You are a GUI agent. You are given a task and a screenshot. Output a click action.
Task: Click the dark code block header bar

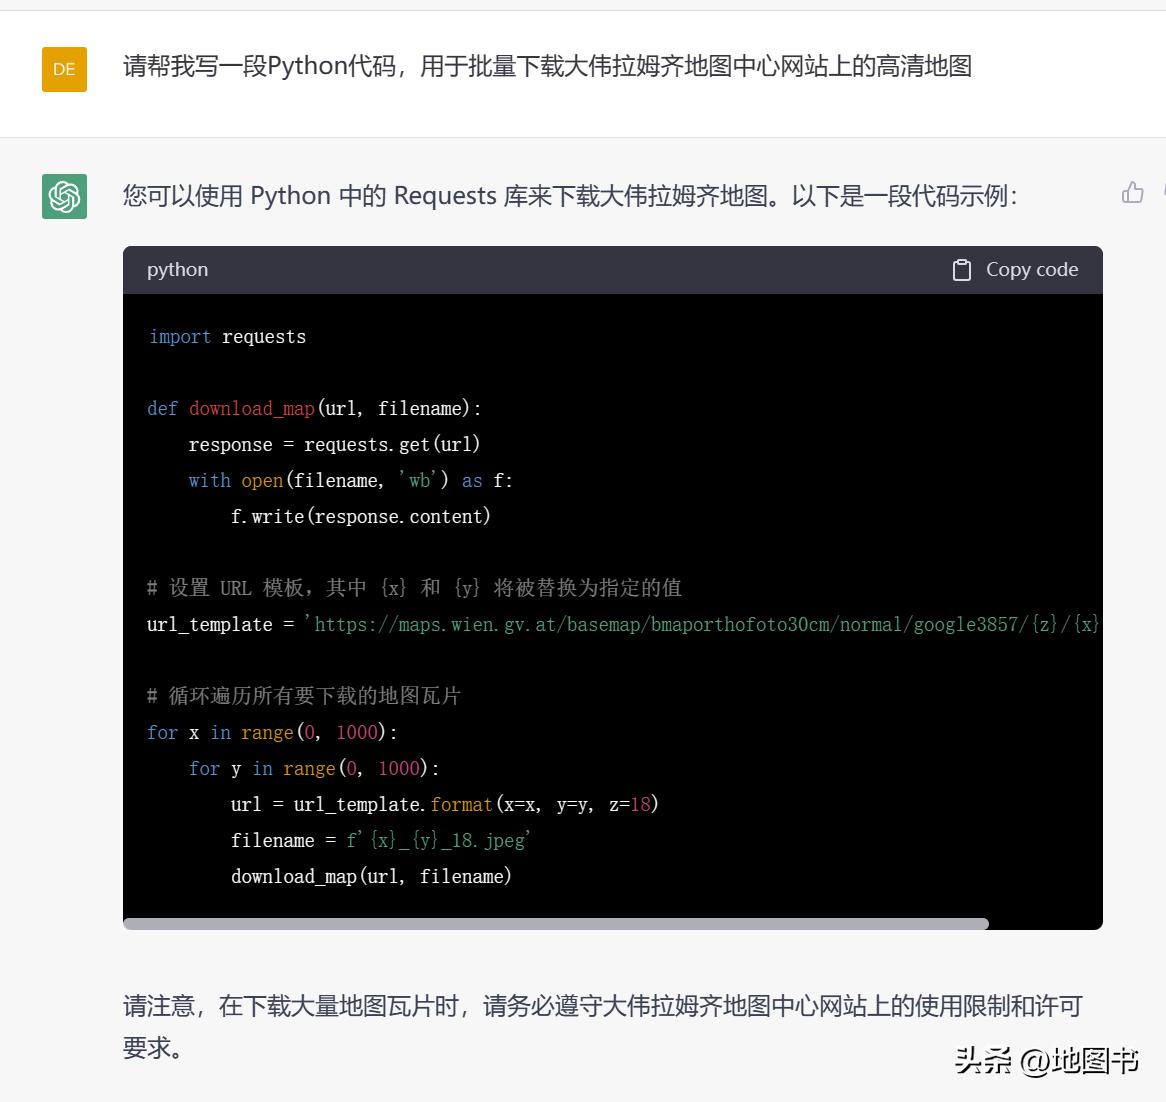600,269
